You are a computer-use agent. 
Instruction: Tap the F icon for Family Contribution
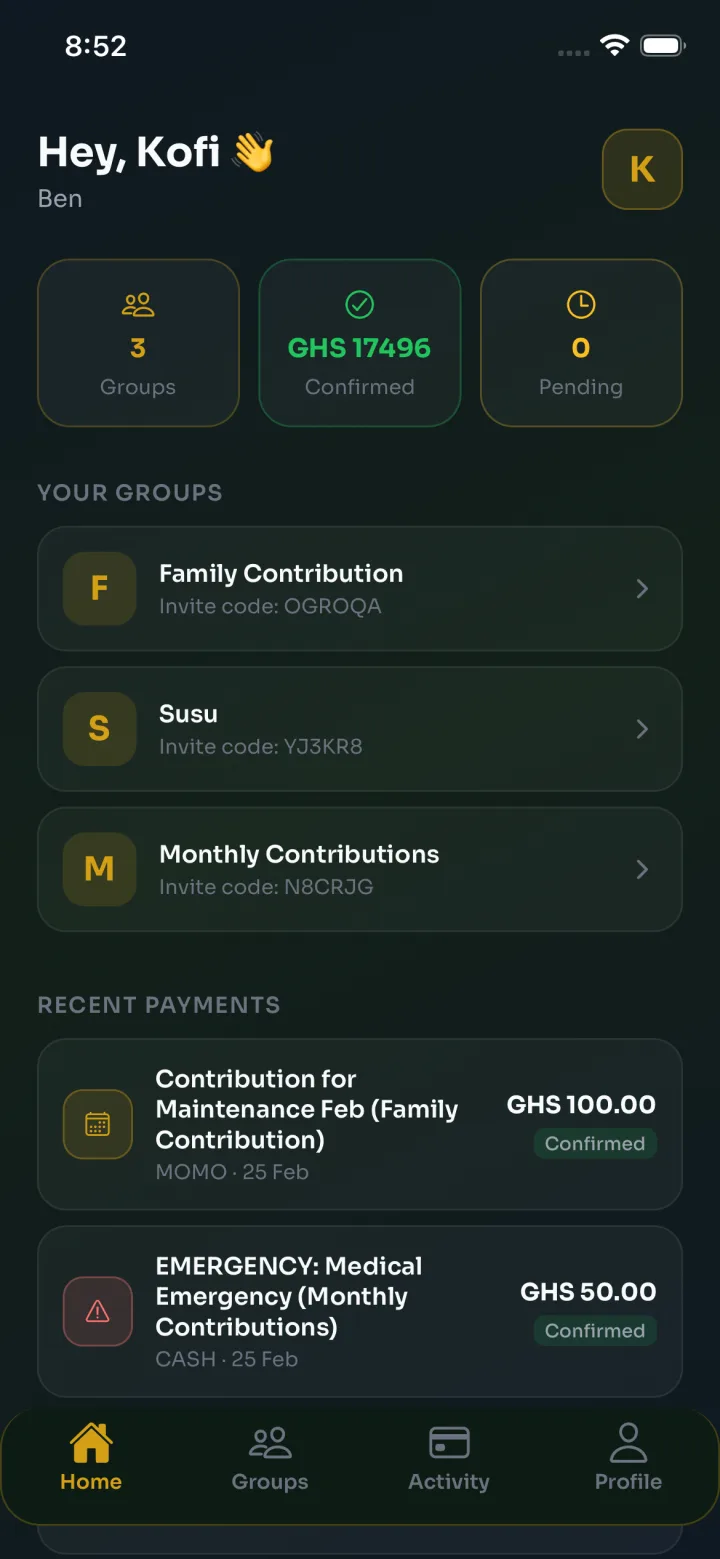(x=99, y=589)
